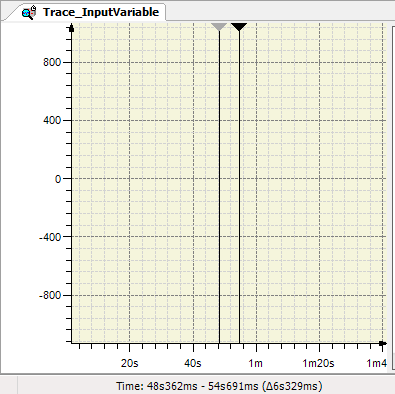Click the arrow at the right end of the time axis
Viewport: 395px width, 394px height.
[x=383, y=343]
